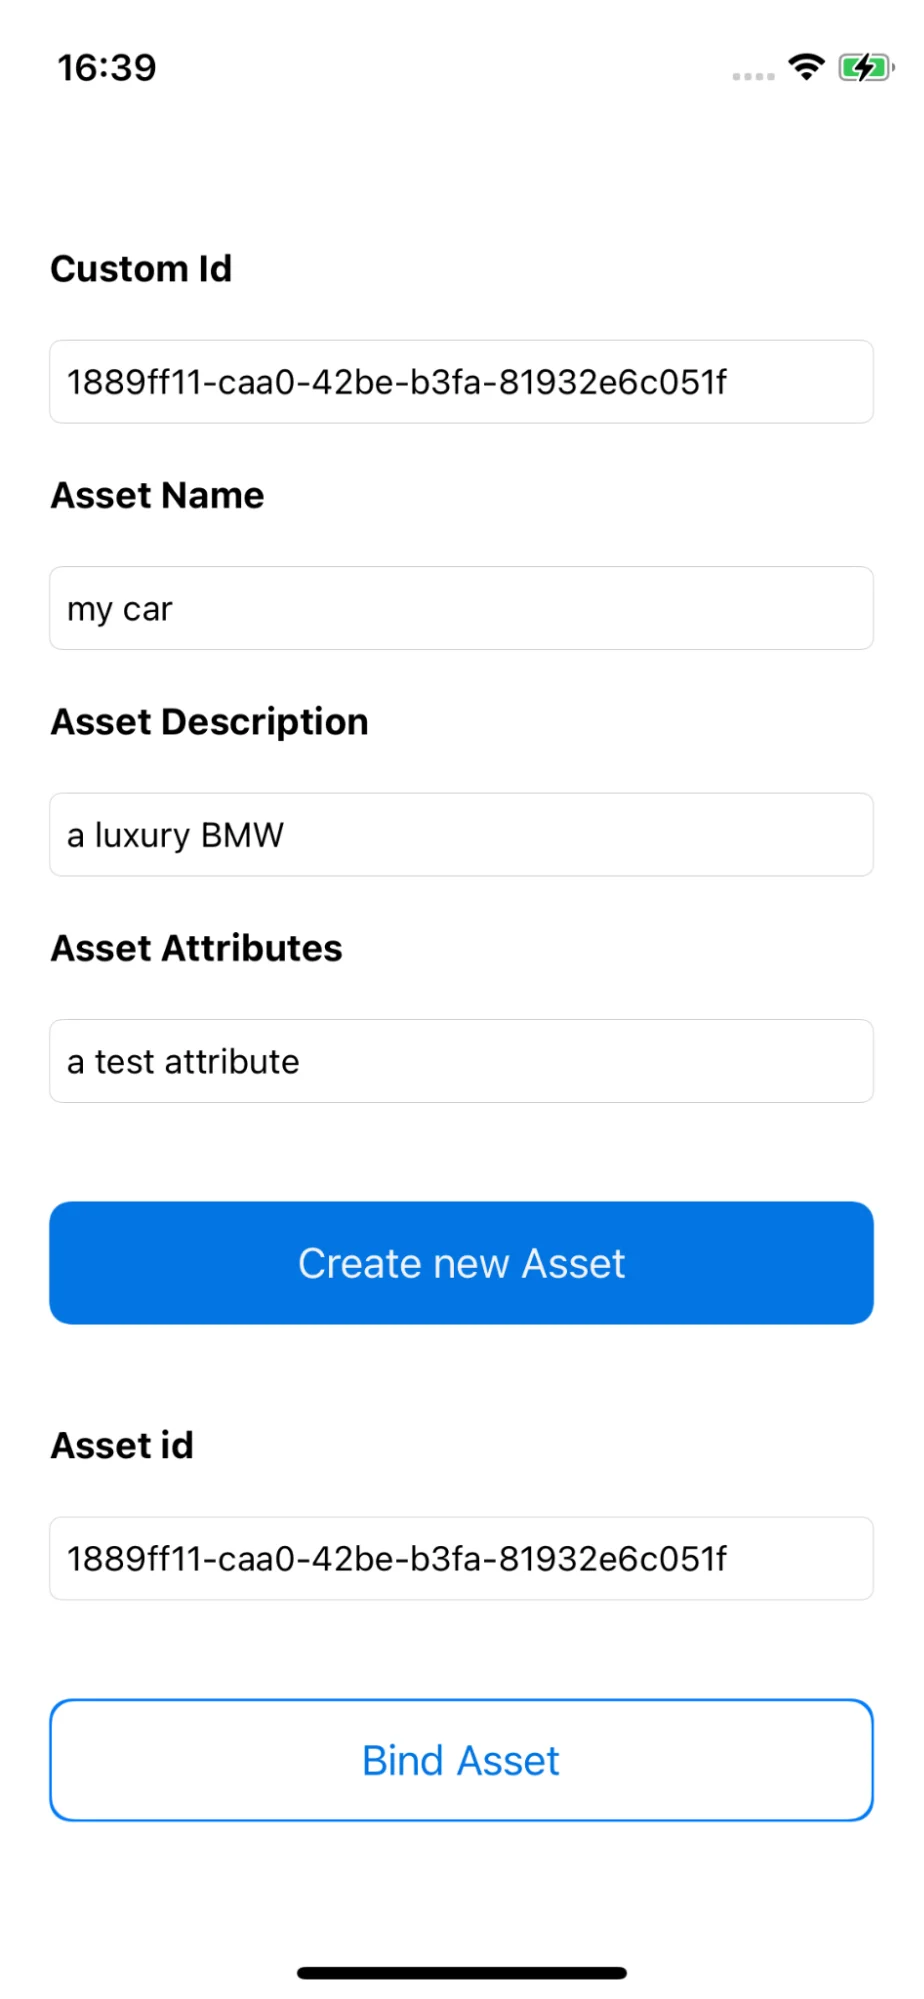The height and width of the screenshot is (1999, 924).
Task: Tap the charging battery icon
Action: click(865, 68)
